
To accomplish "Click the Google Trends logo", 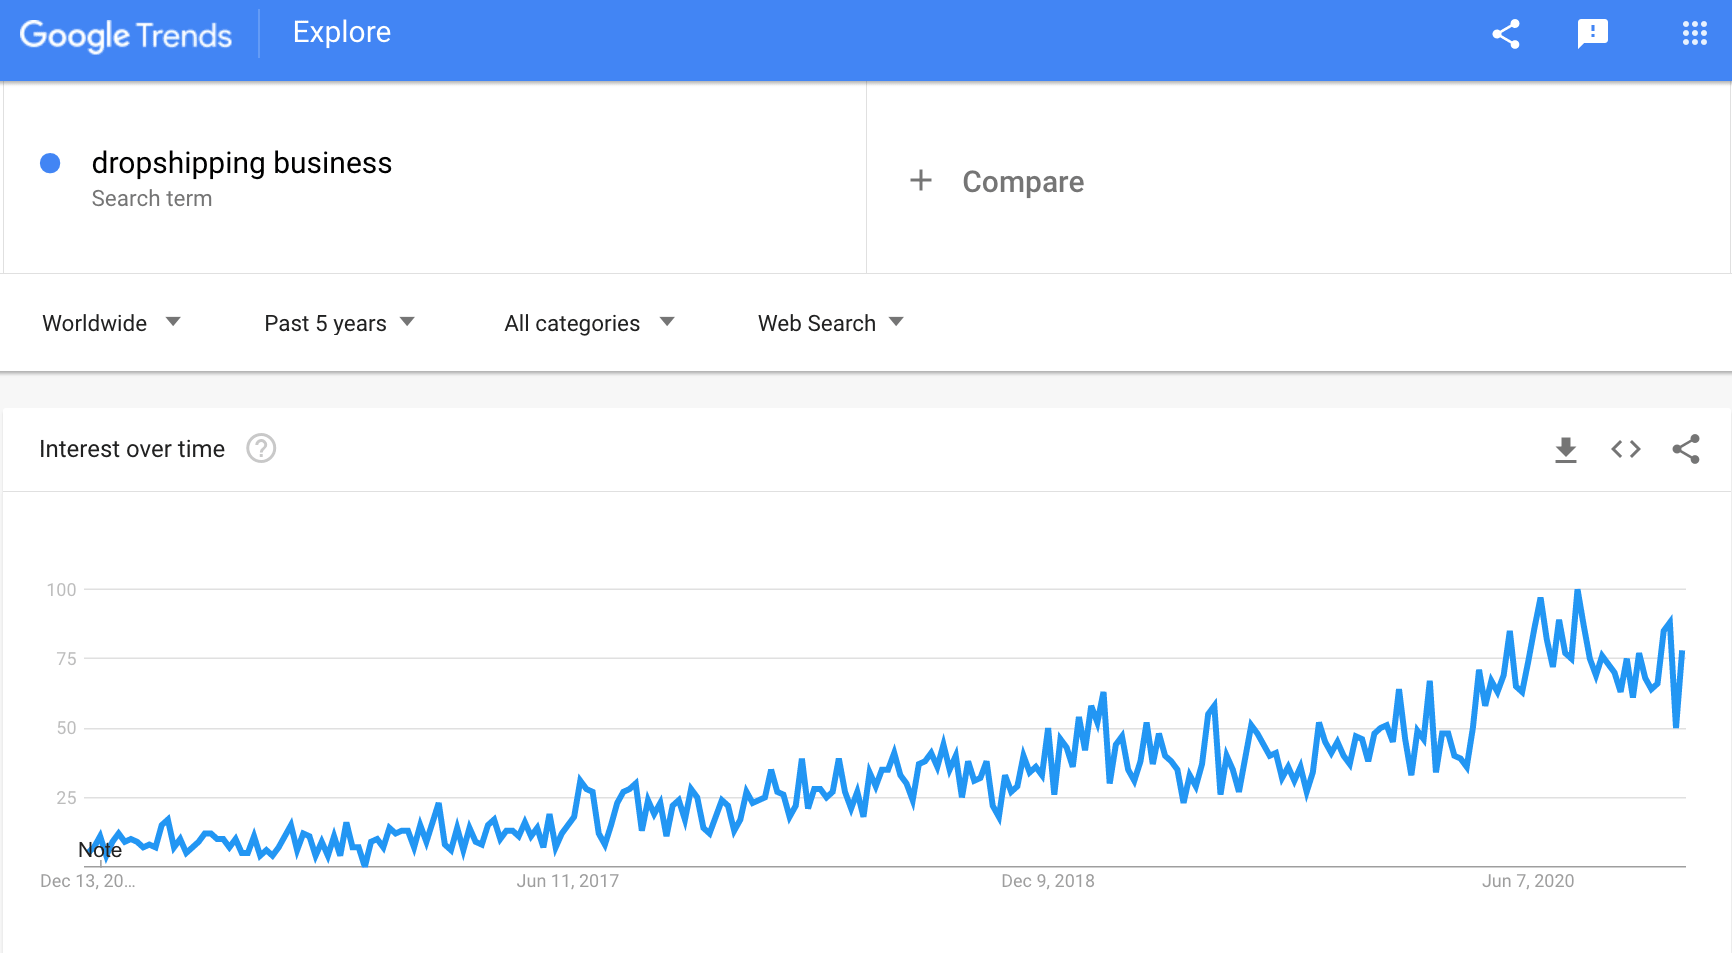I will (126, 35).
